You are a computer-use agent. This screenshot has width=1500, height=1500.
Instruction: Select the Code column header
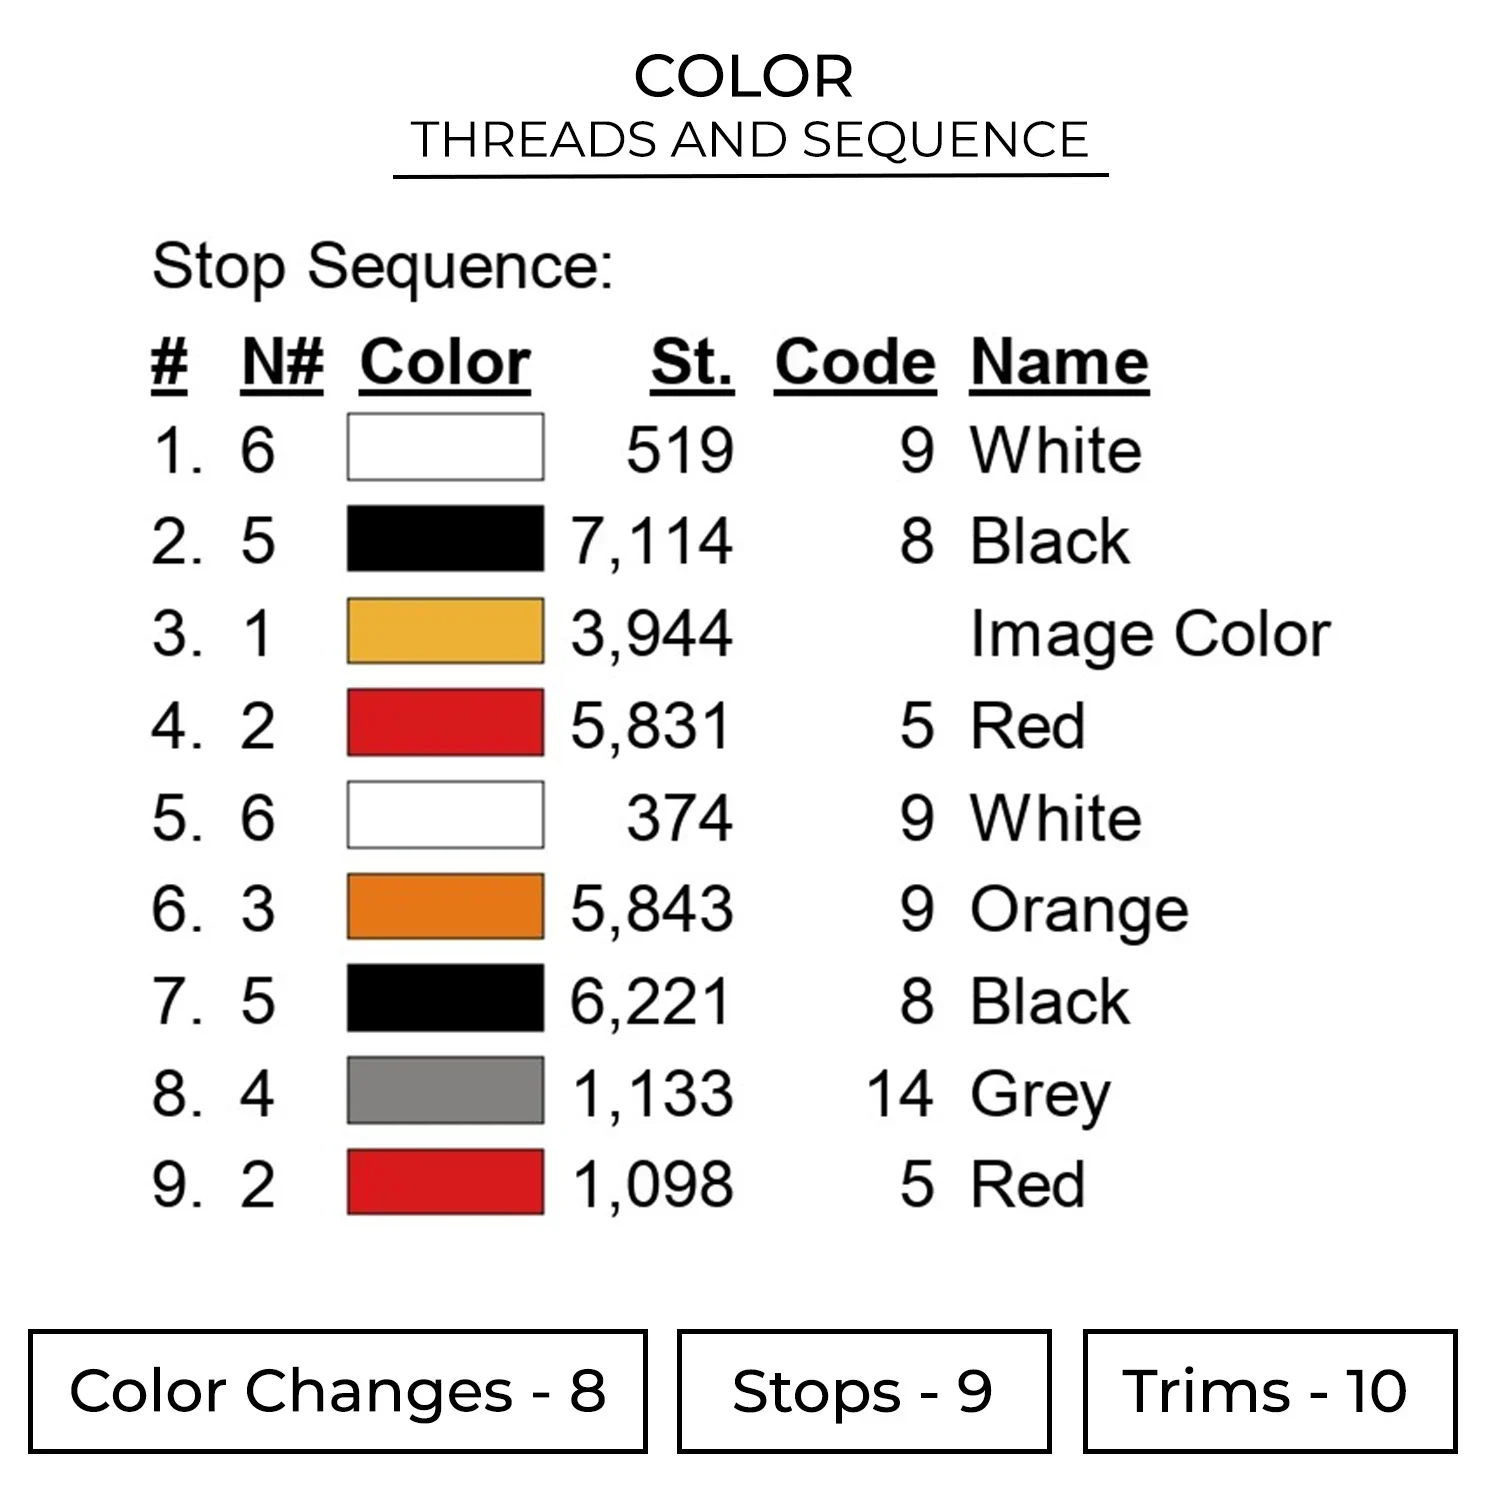[x=855, y=362]
